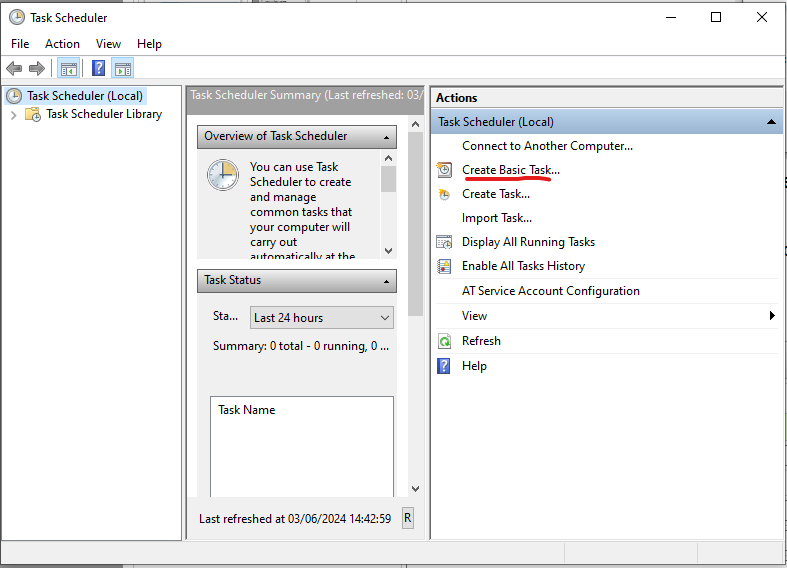Image resolution: width=787 pixels, height=568 pixels.
Task: Click the summary pane scroll-up arrow
Action: 415,124
